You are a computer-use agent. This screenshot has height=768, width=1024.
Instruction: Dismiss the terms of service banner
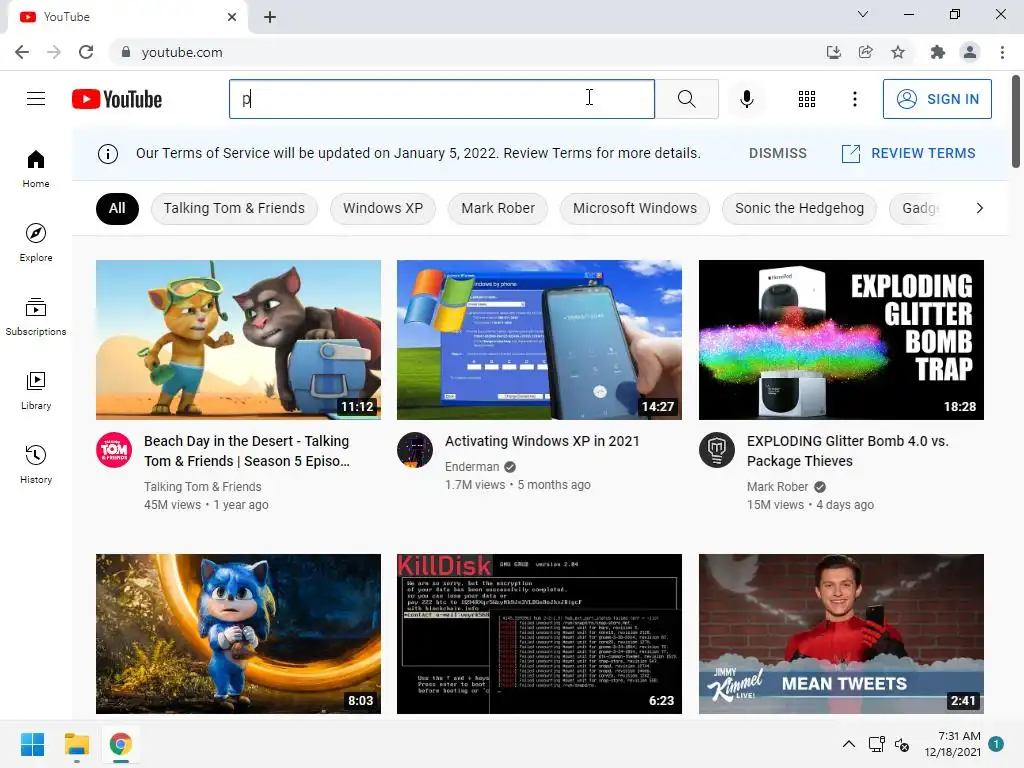(x=777, y=153)
